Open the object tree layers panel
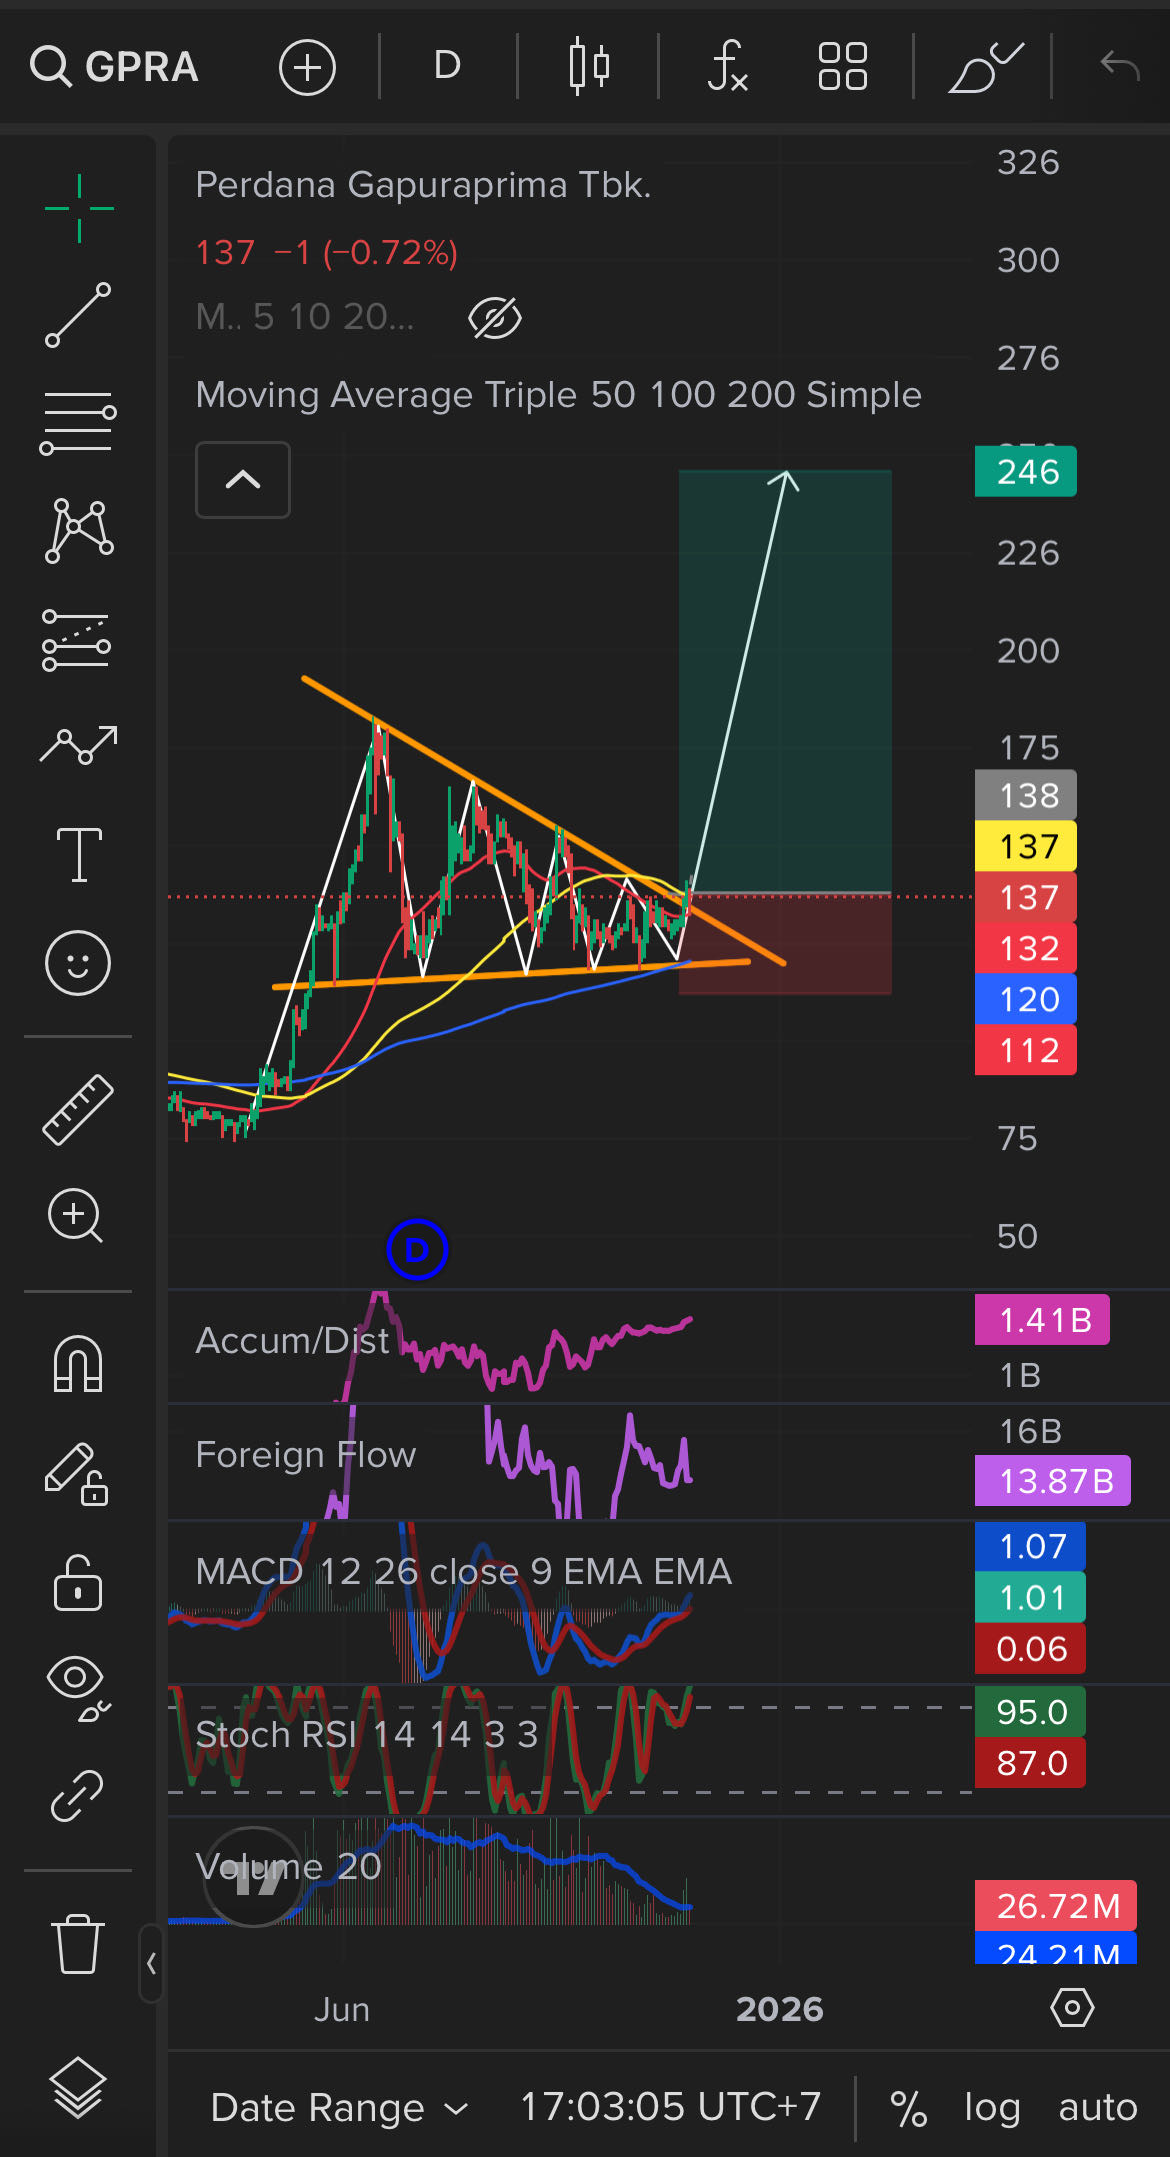 tap(78, 2088)
